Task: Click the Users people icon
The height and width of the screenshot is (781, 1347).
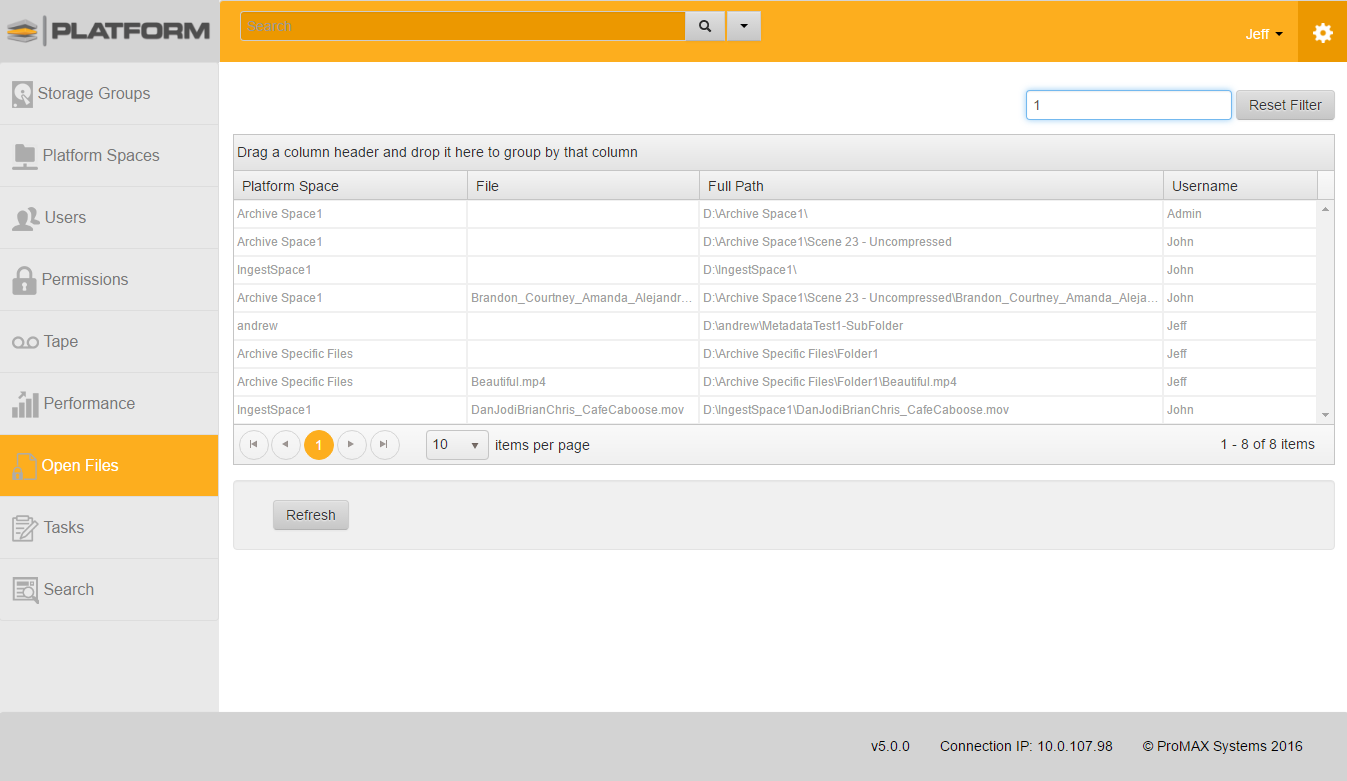Action: pyautogui.click(x=25, y=218)
